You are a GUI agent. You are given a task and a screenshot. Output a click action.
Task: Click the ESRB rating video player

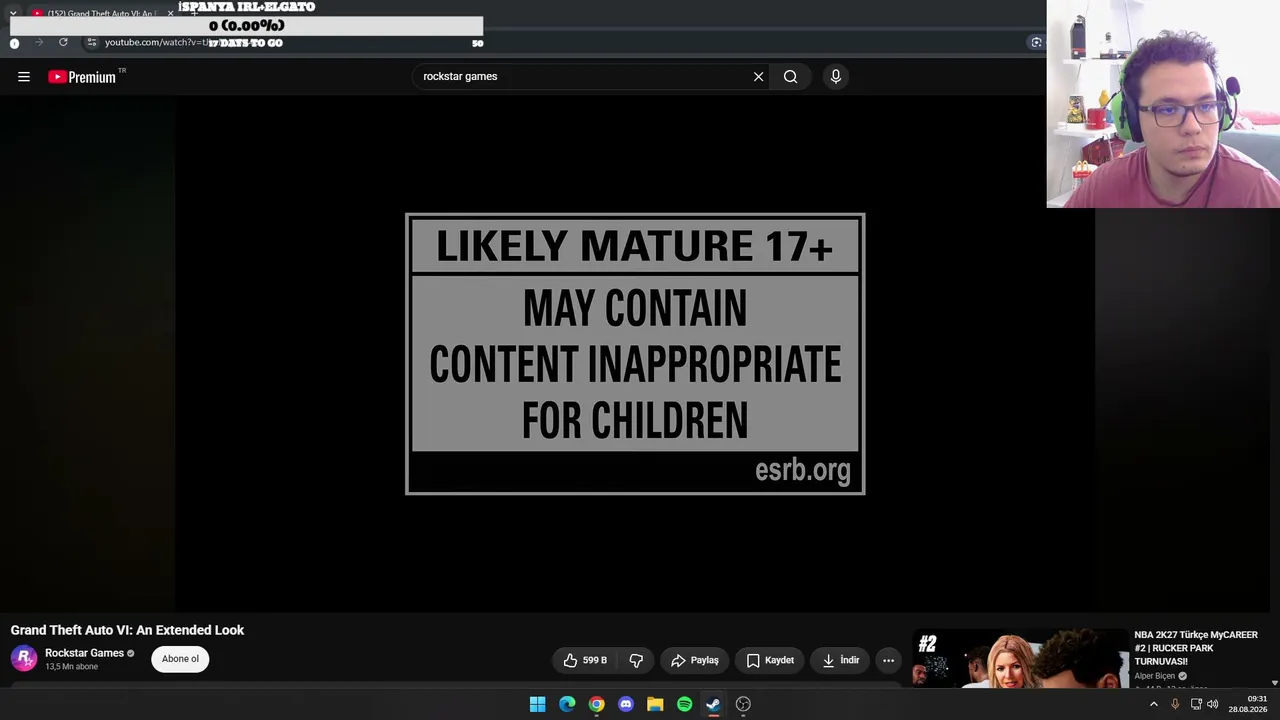click(635, 354)
